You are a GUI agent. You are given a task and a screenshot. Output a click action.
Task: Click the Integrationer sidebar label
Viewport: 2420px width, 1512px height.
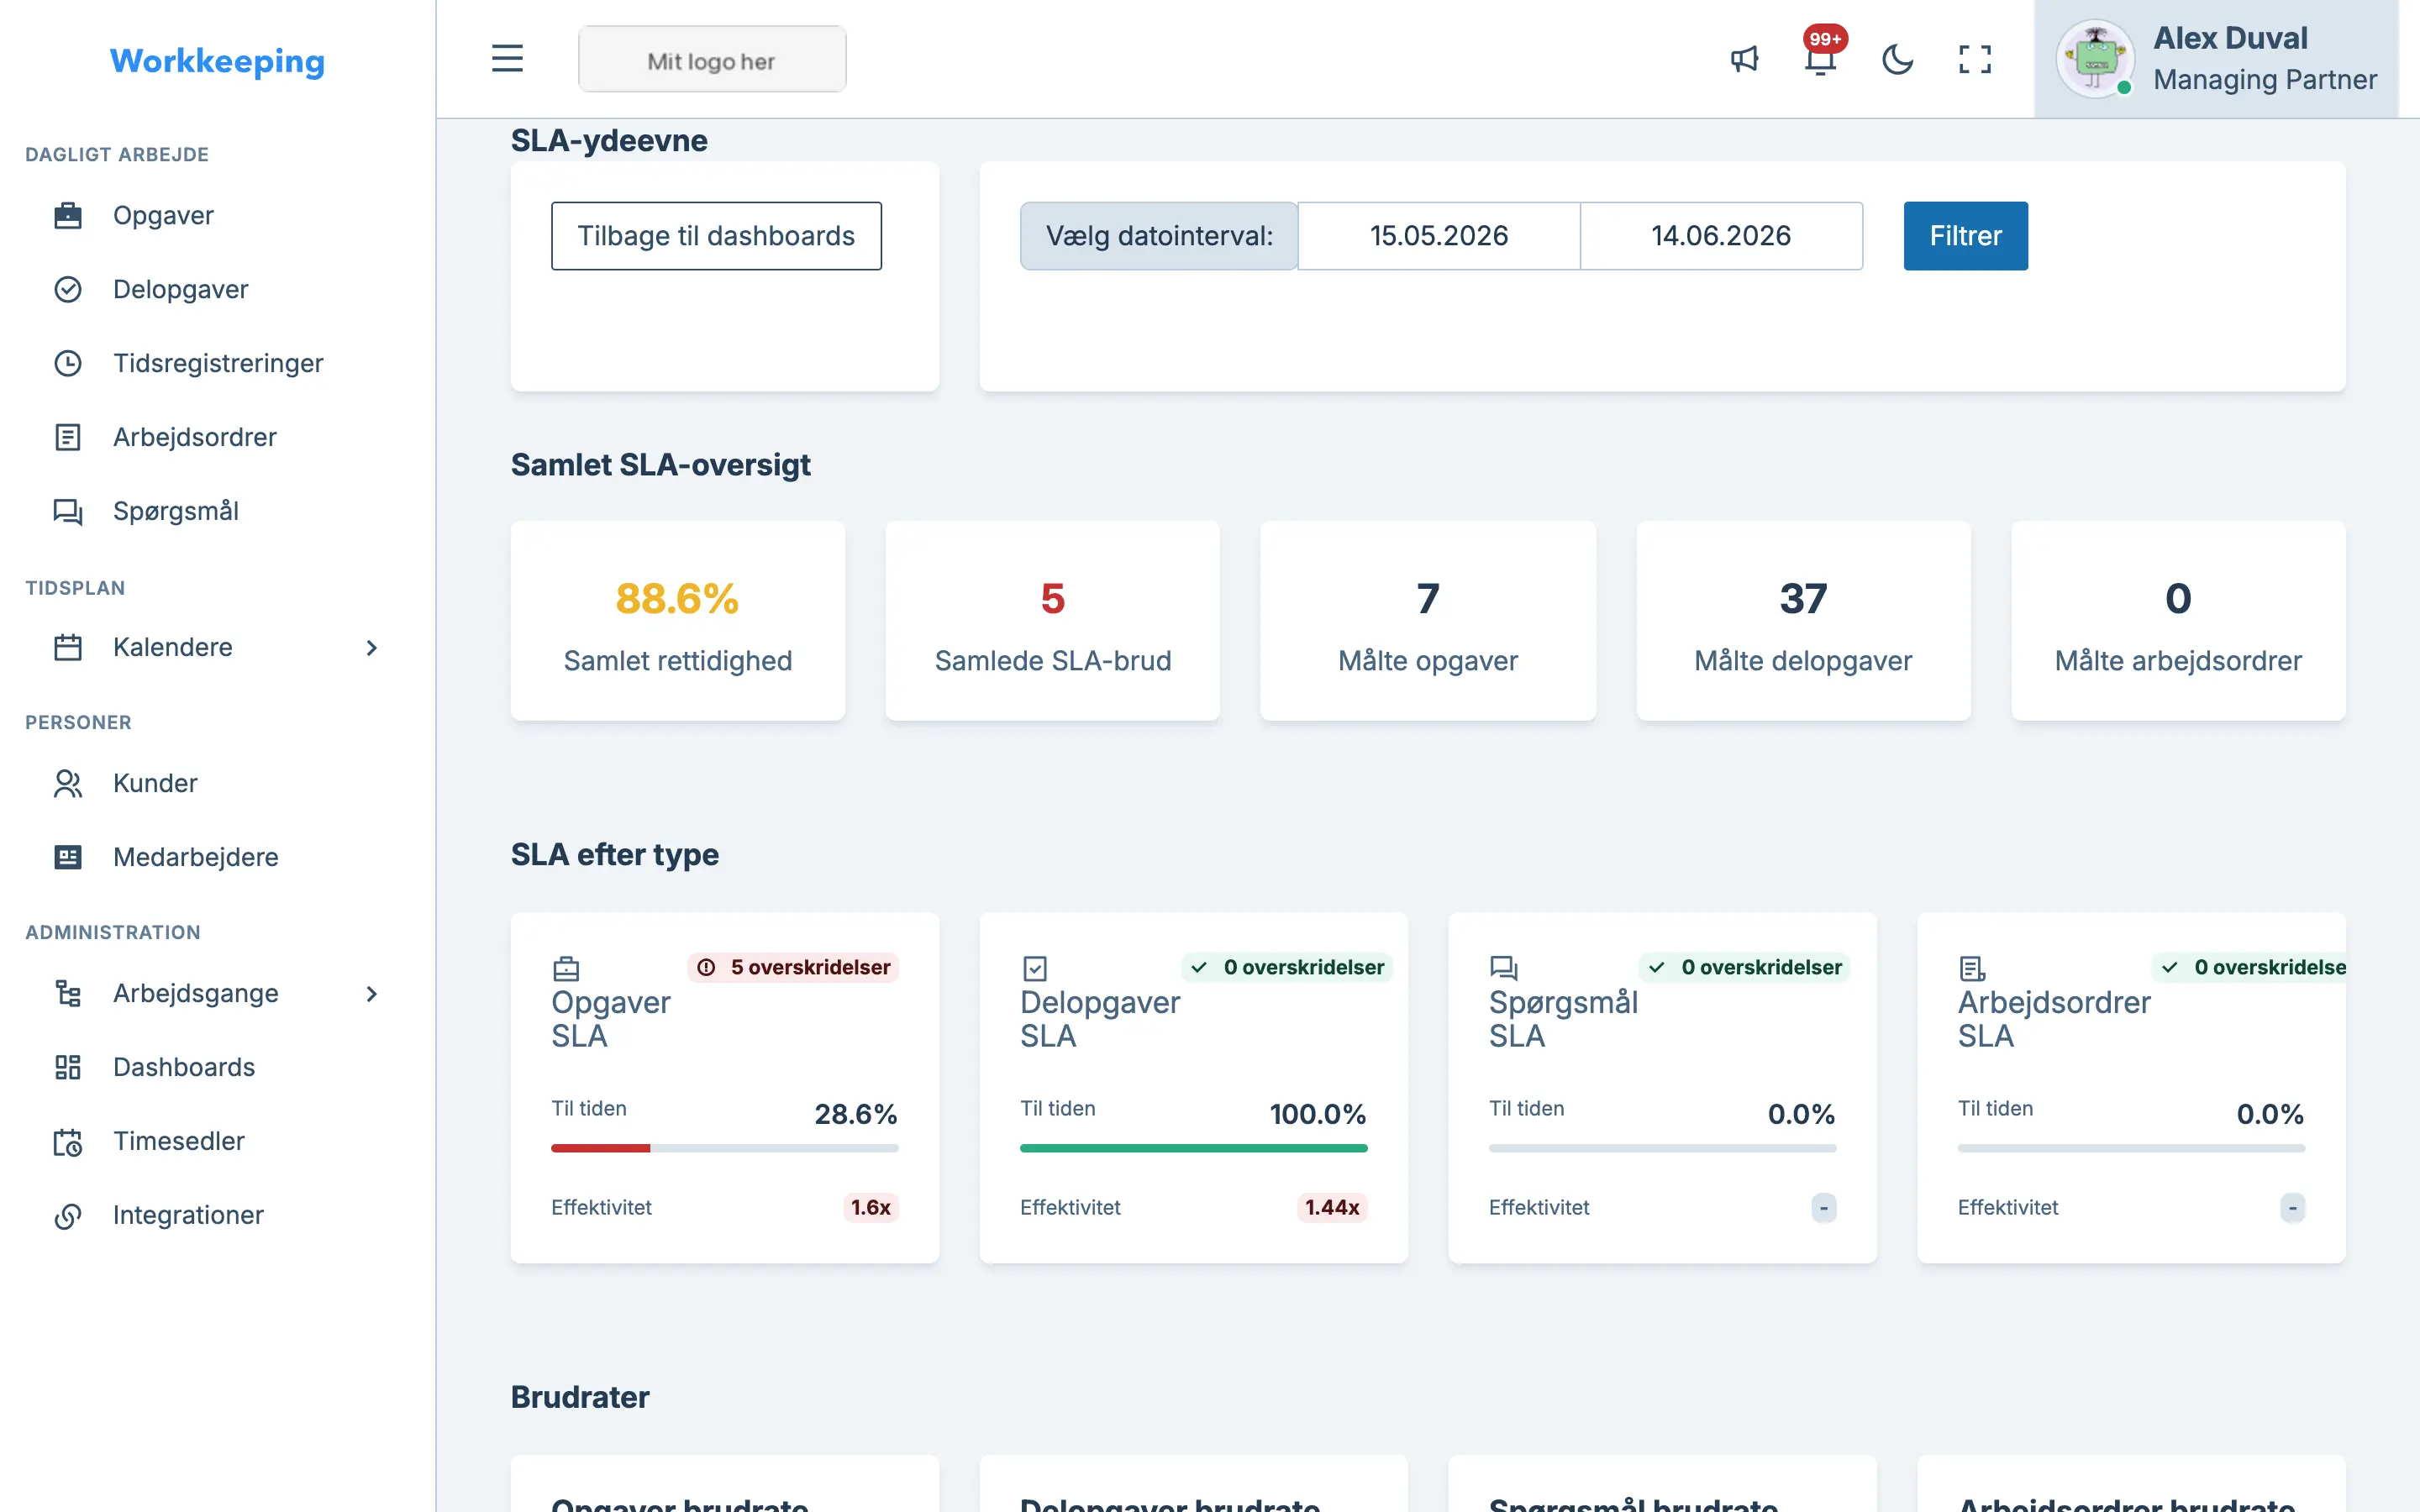(188, 1216)
